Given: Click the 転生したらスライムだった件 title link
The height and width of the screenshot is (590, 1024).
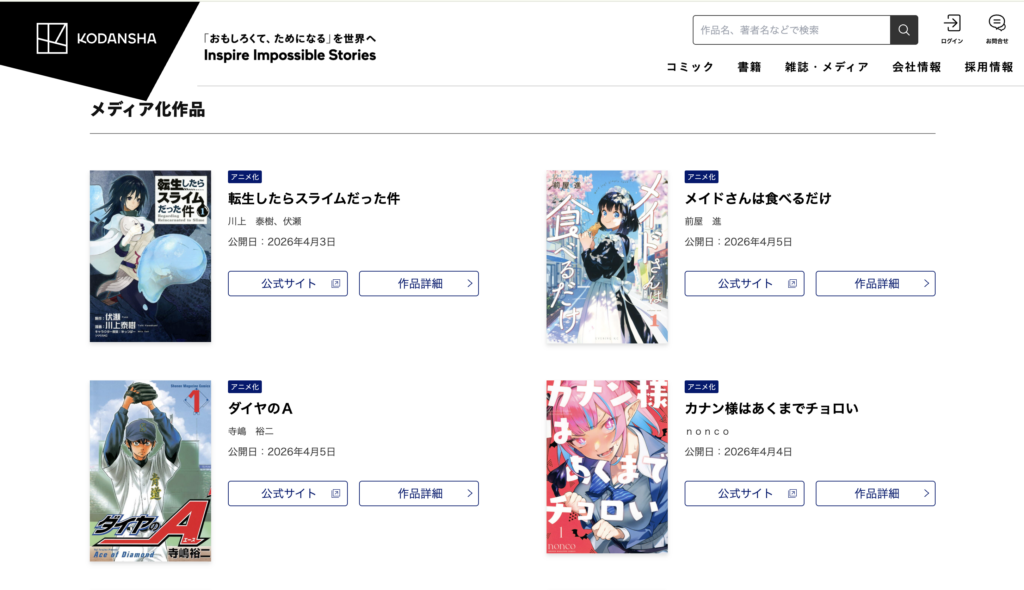Looking at the screenshot, I should coord(313,199).
